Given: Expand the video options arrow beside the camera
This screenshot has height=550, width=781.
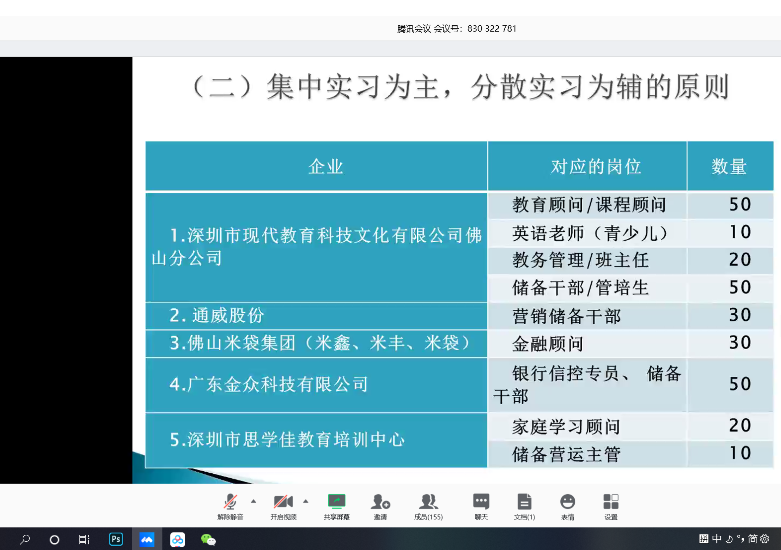Looking at the screenshot, I should tap(306, 501).
